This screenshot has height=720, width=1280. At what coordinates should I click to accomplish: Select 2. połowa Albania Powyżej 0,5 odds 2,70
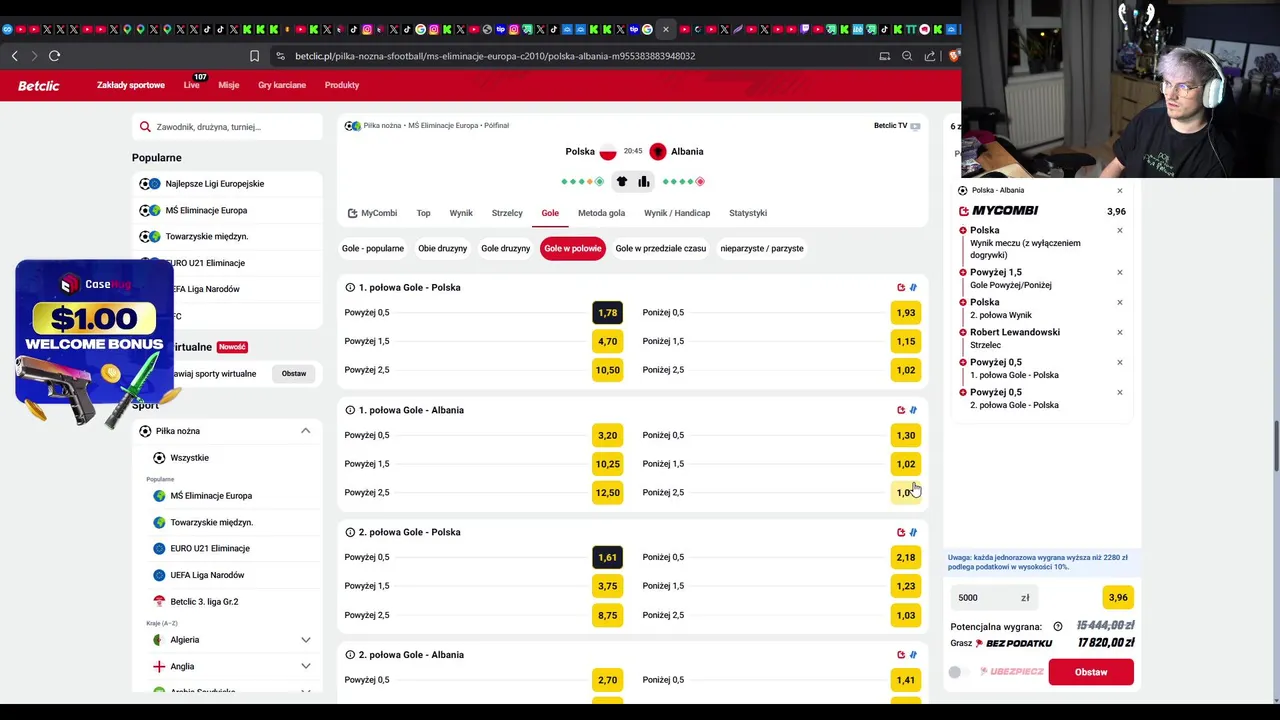click(x=607, y=680)
